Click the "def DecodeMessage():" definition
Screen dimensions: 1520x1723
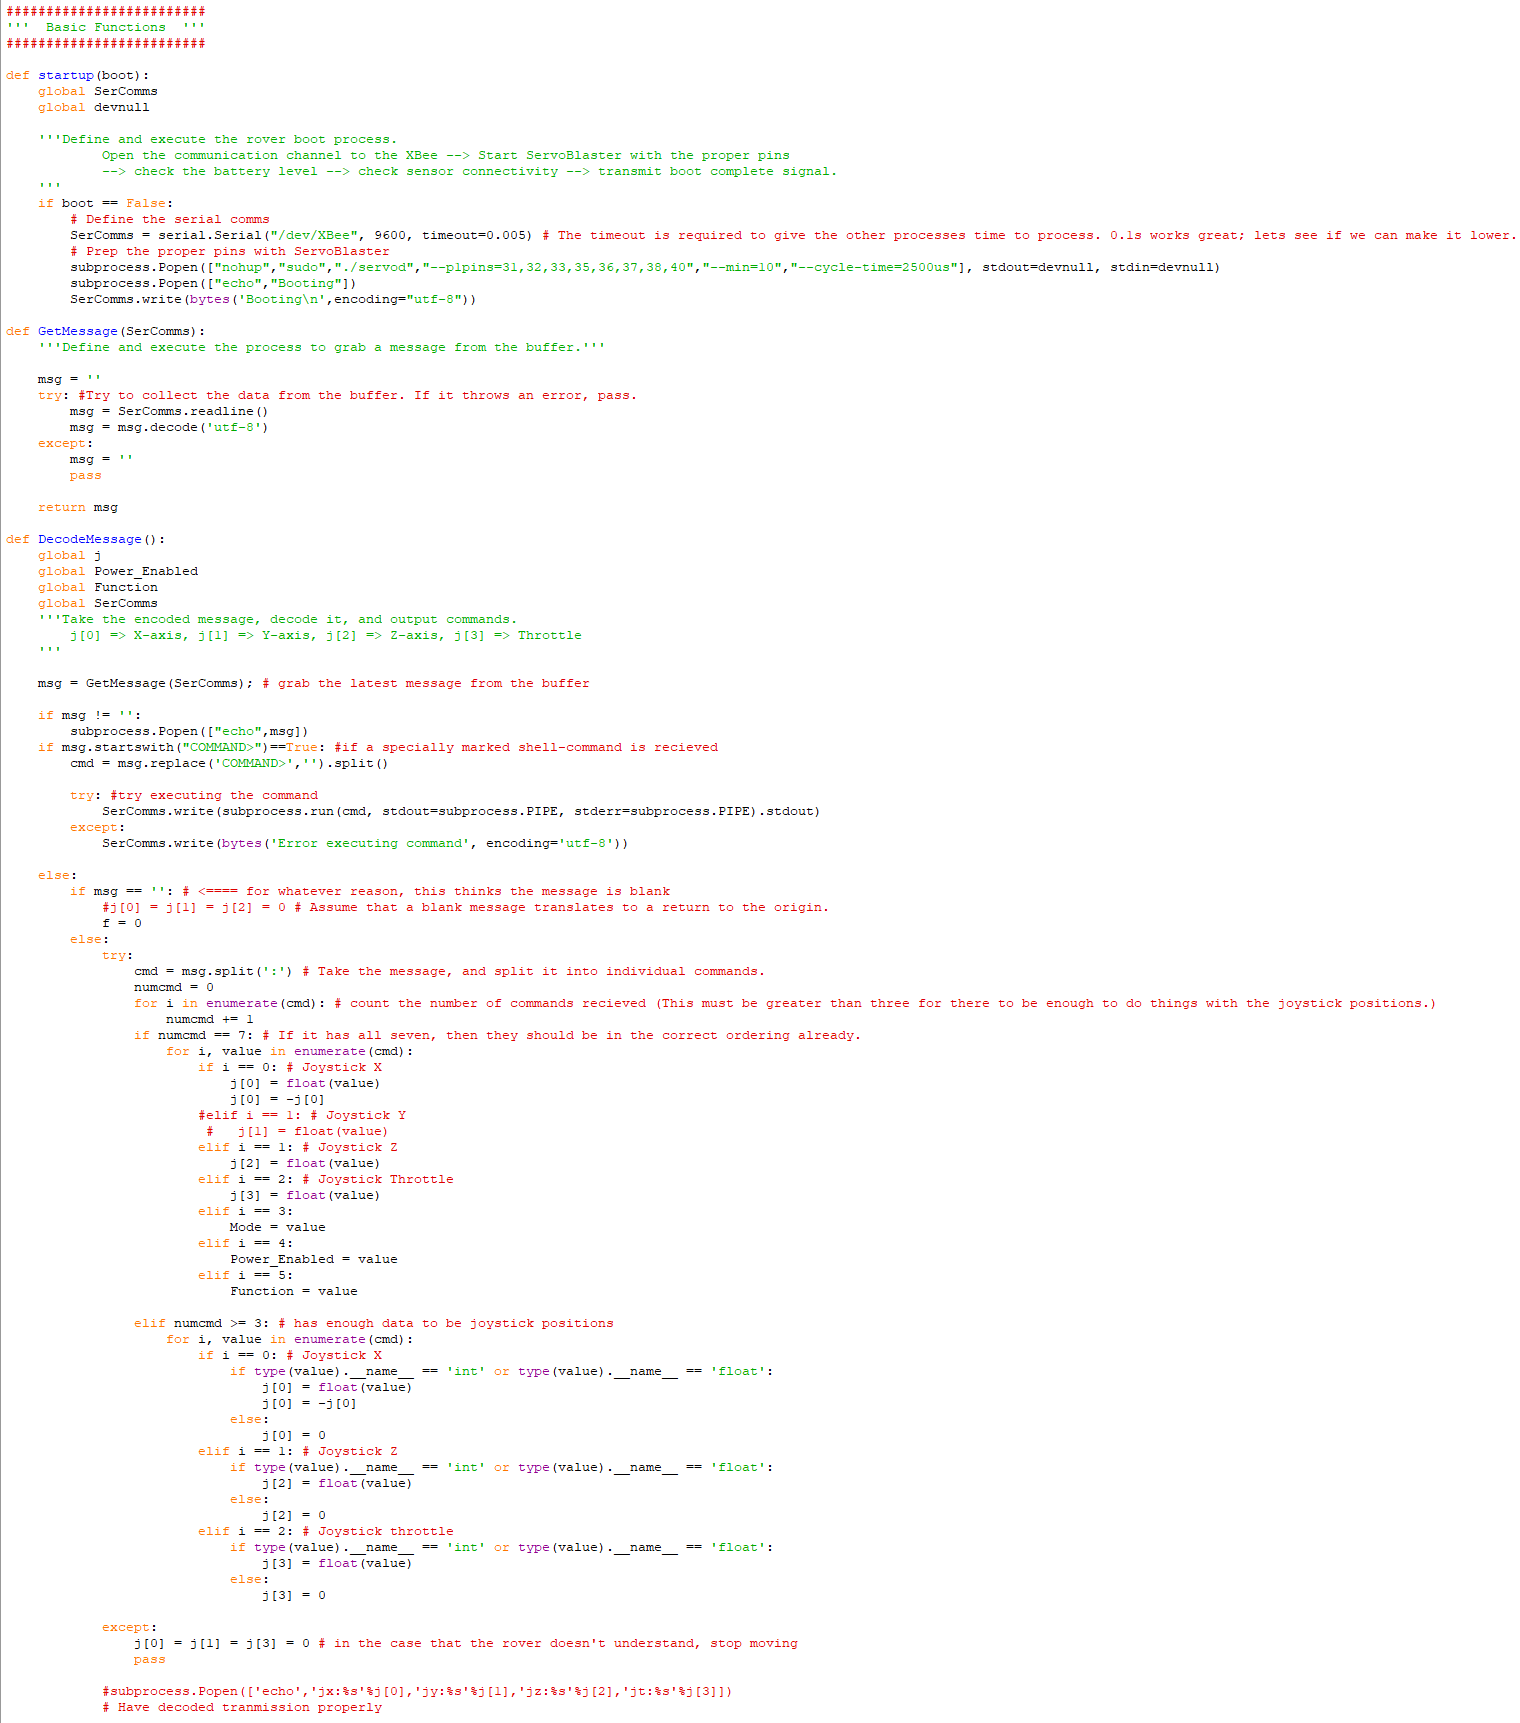(86, 539)
